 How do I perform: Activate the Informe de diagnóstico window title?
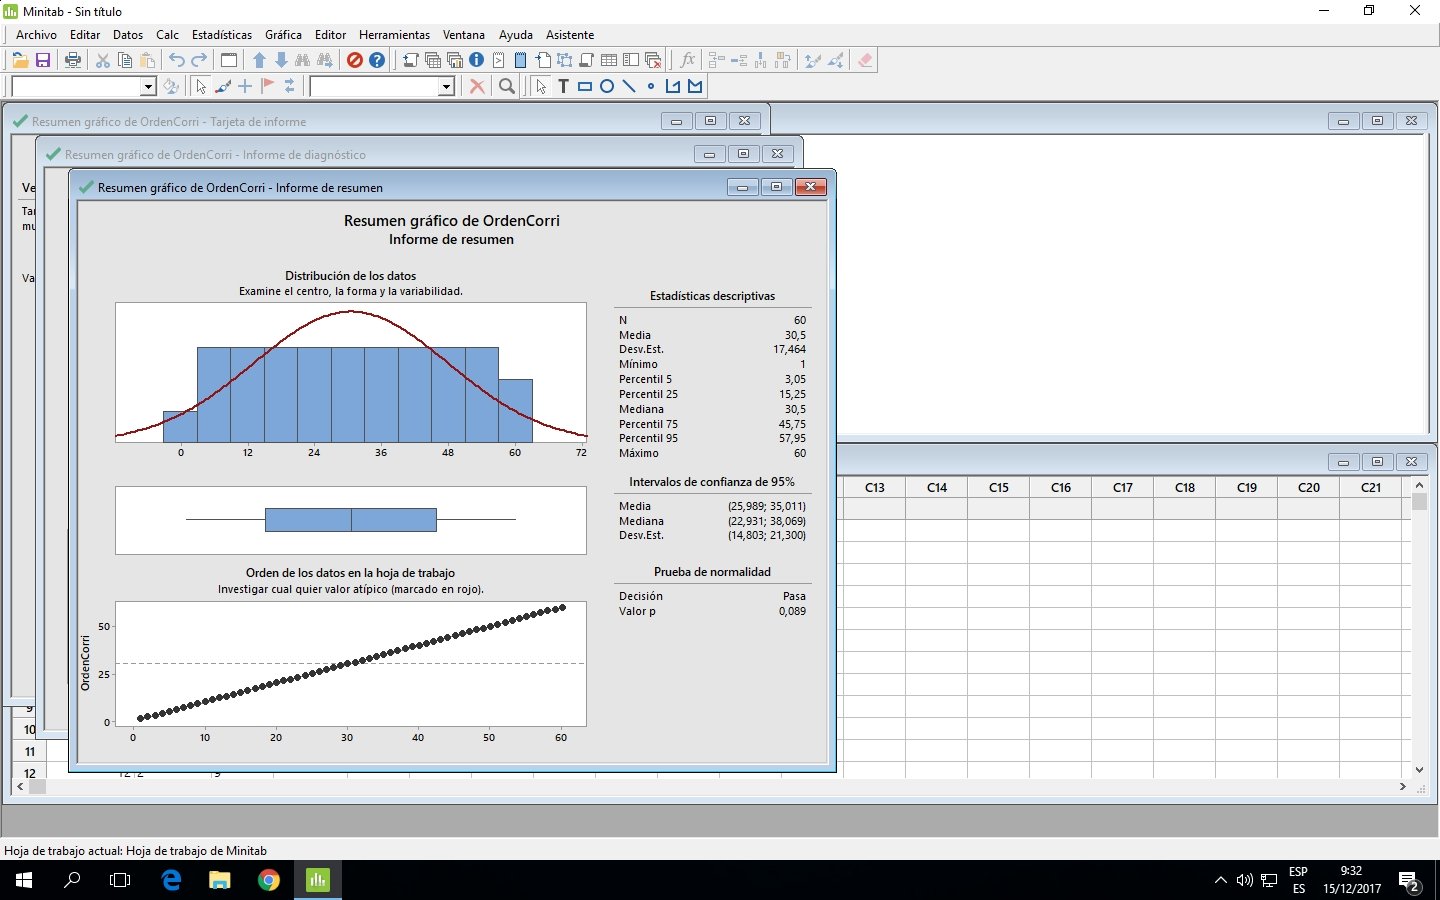215,155
